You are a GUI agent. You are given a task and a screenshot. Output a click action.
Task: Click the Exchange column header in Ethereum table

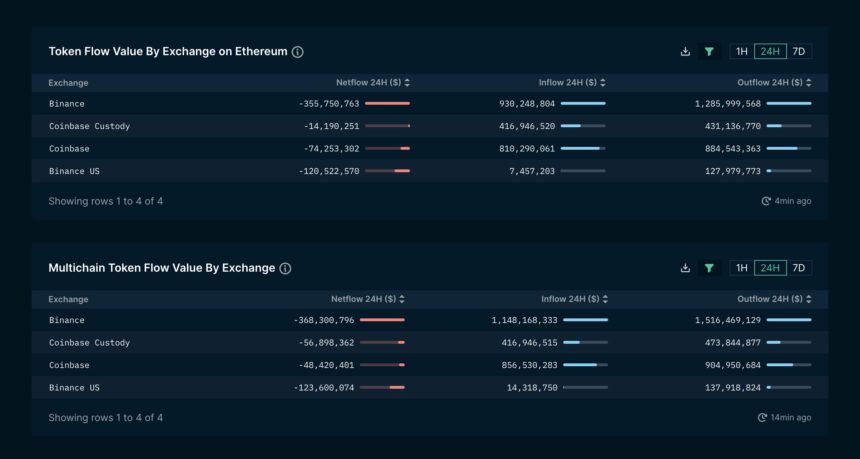pos(68,83)
